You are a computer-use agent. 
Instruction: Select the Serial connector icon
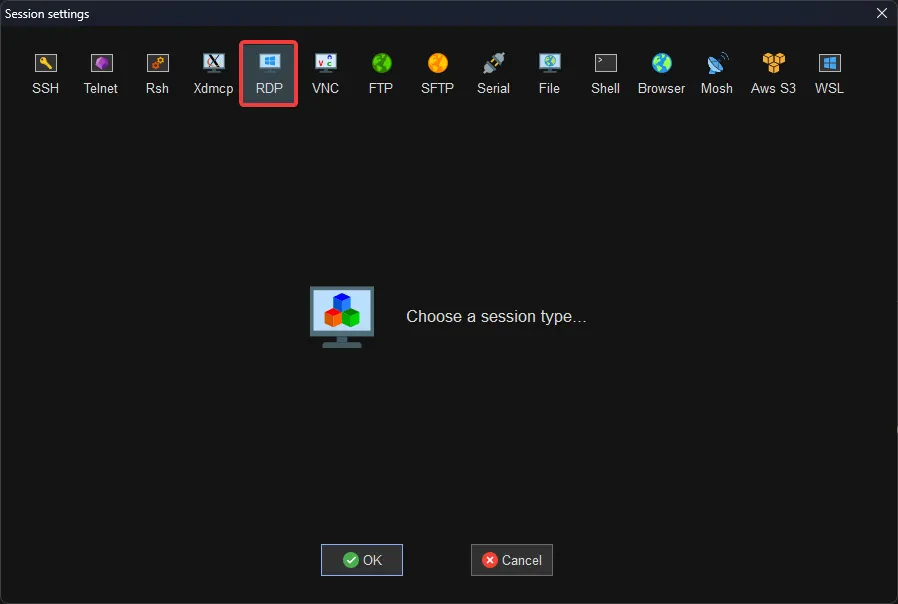pos(493,74)
